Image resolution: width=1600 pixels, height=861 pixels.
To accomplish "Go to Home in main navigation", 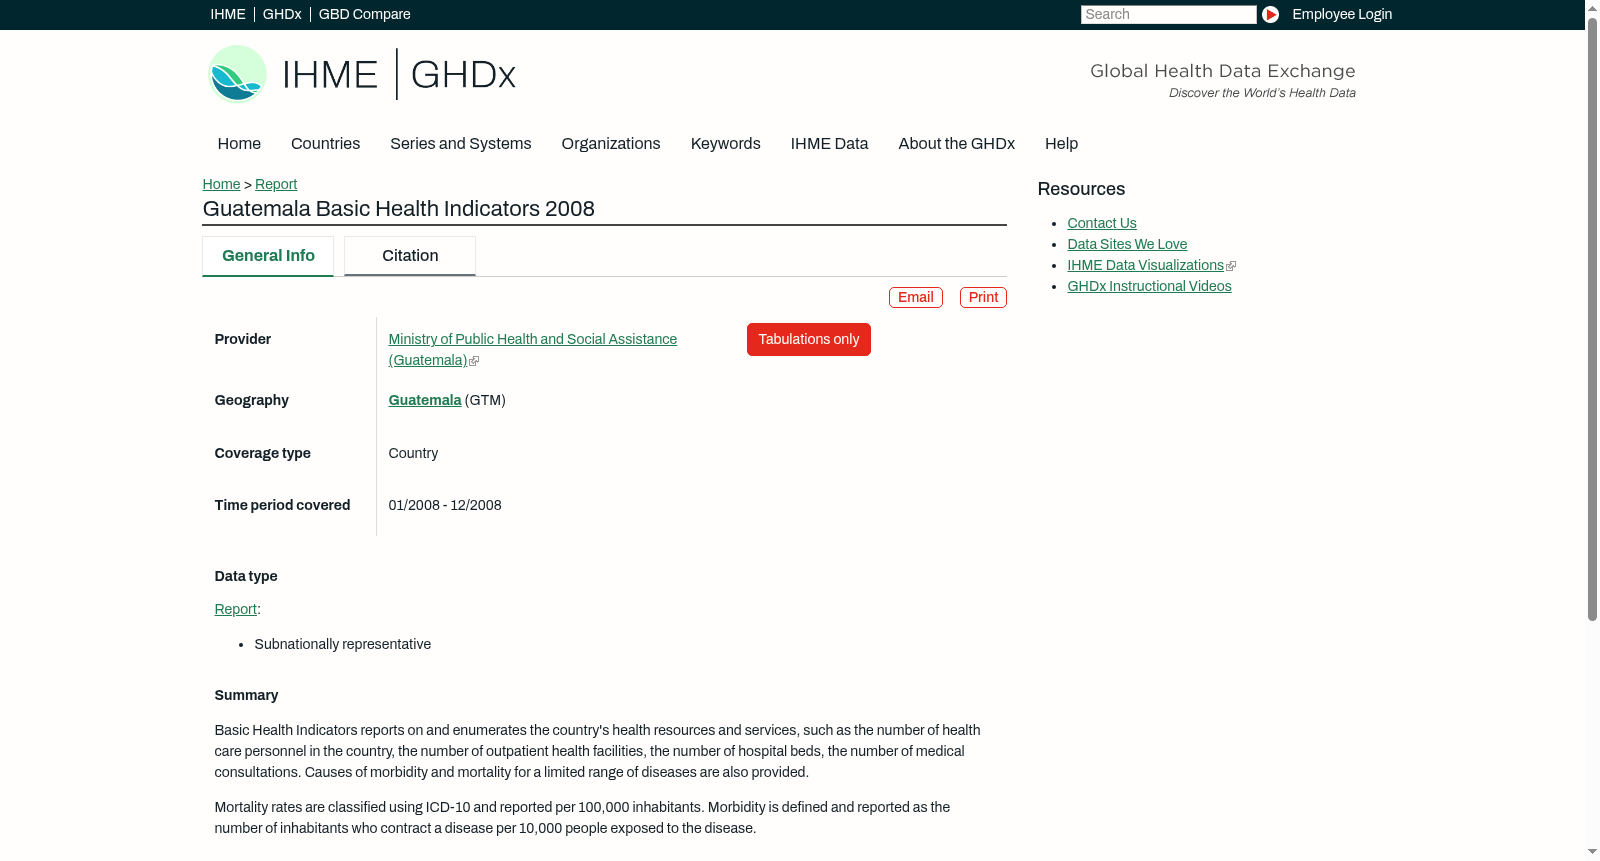I will pyautogui.click(x=239, y=144).
